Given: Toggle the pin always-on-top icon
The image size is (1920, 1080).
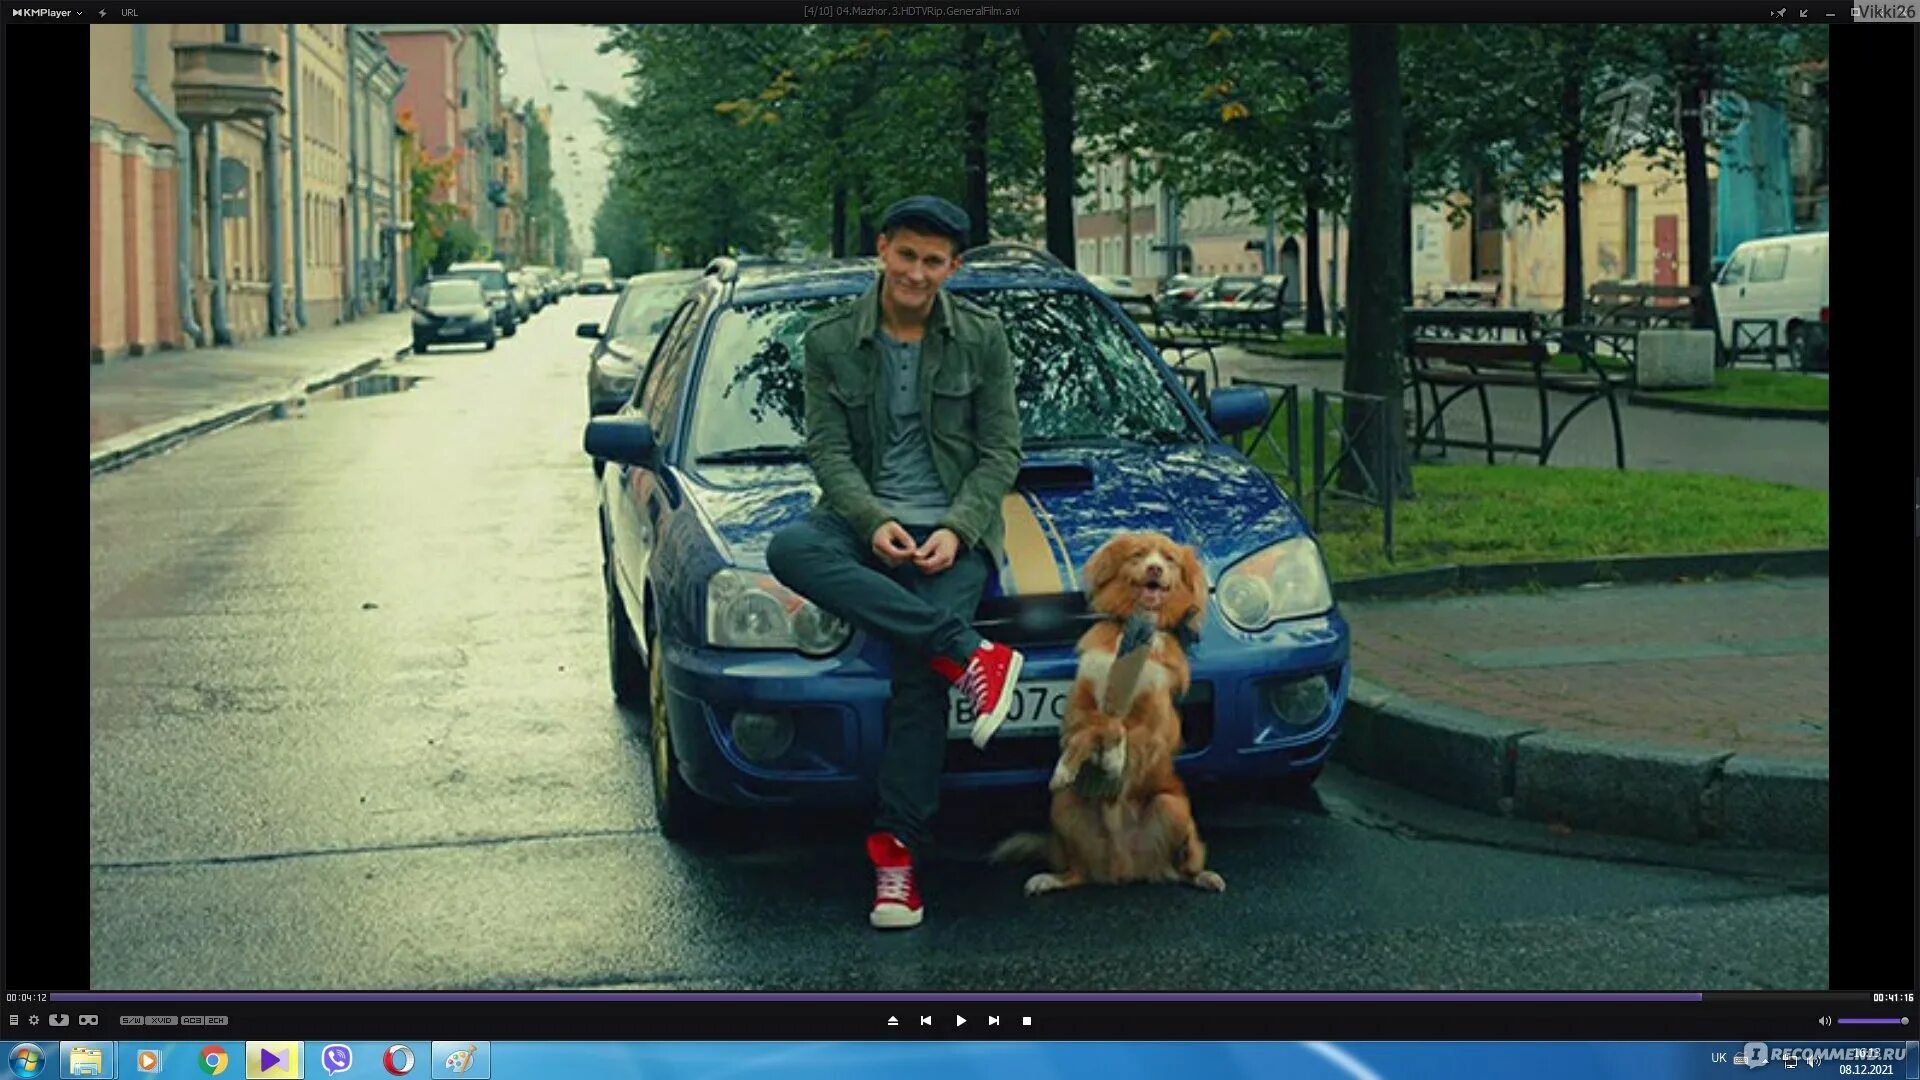Looking at the screenshot, I should pos(1778,13).
